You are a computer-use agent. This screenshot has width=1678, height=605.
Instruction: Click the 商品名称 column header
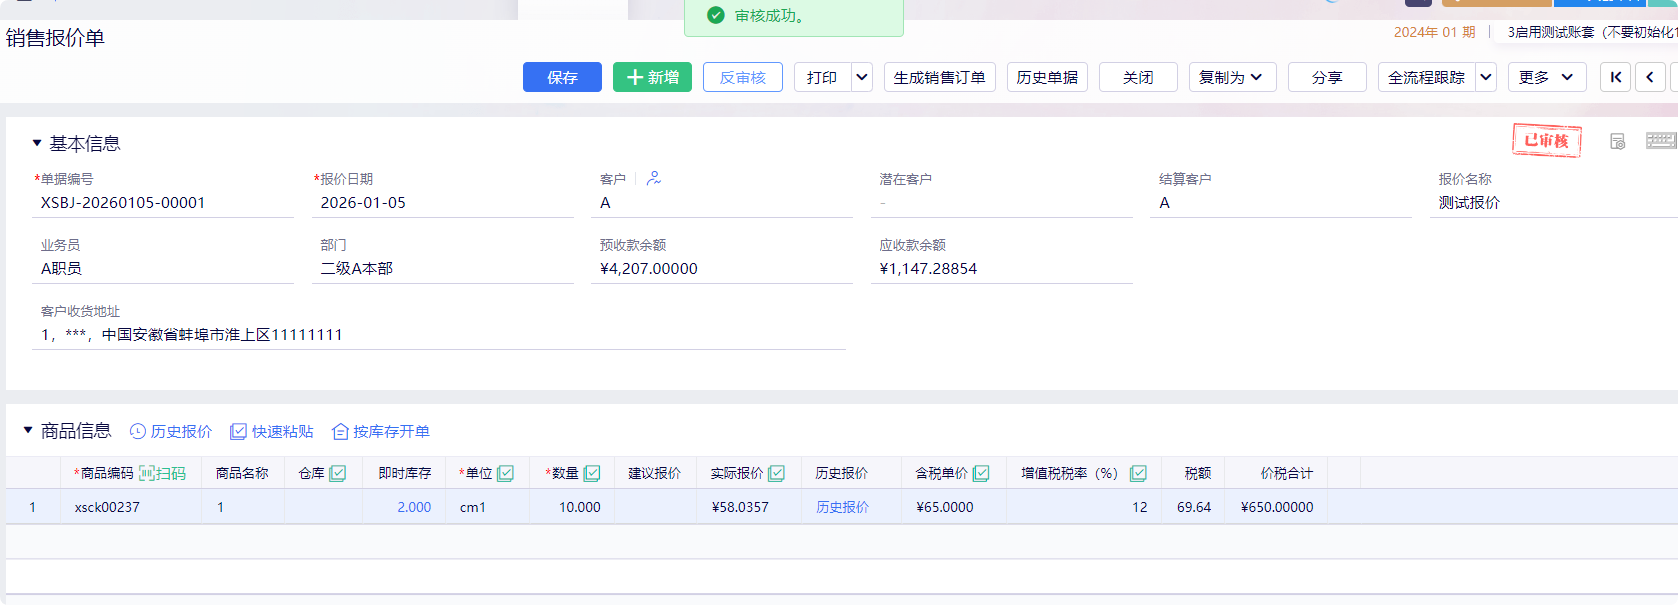click(242, 473)
